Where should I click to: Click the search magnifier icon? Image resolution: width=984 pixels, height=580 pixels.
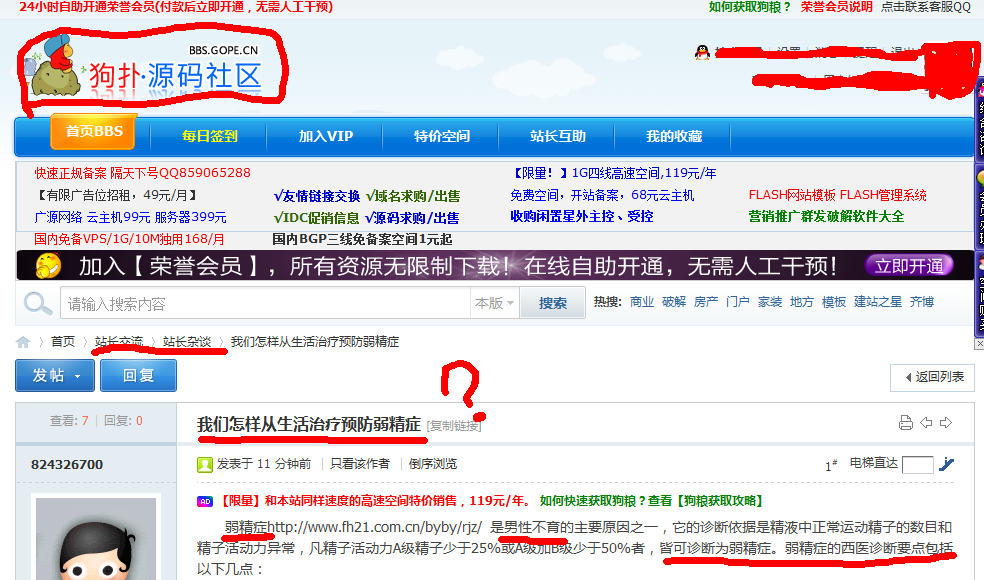coord(38,302)
